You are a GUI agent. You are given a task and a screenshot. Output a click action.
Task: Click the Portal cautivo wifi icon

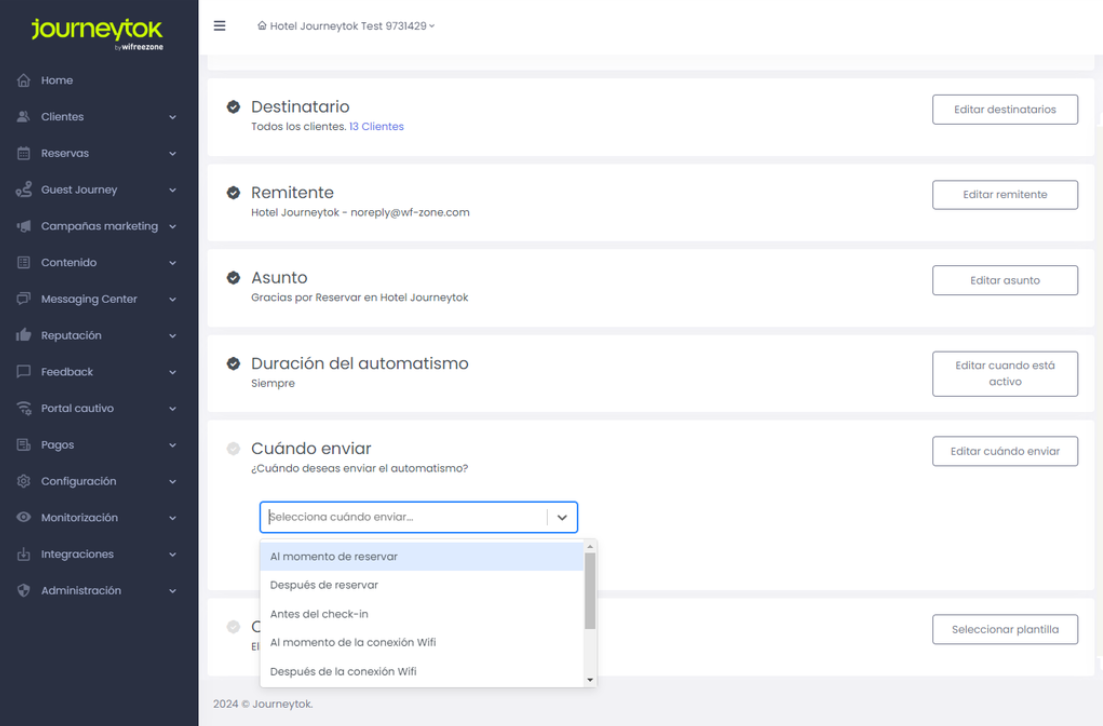(24, 409)
